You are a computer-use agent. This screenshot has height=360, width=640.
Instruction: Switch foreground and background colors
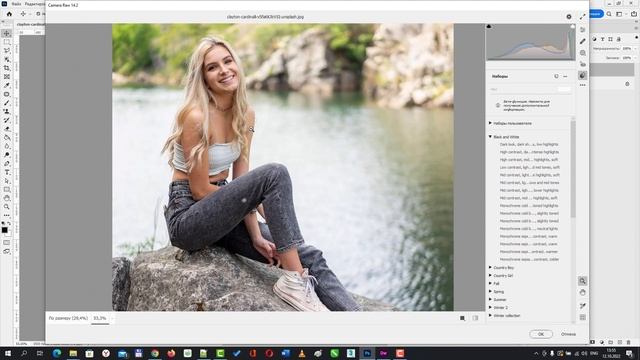(9, 224)
